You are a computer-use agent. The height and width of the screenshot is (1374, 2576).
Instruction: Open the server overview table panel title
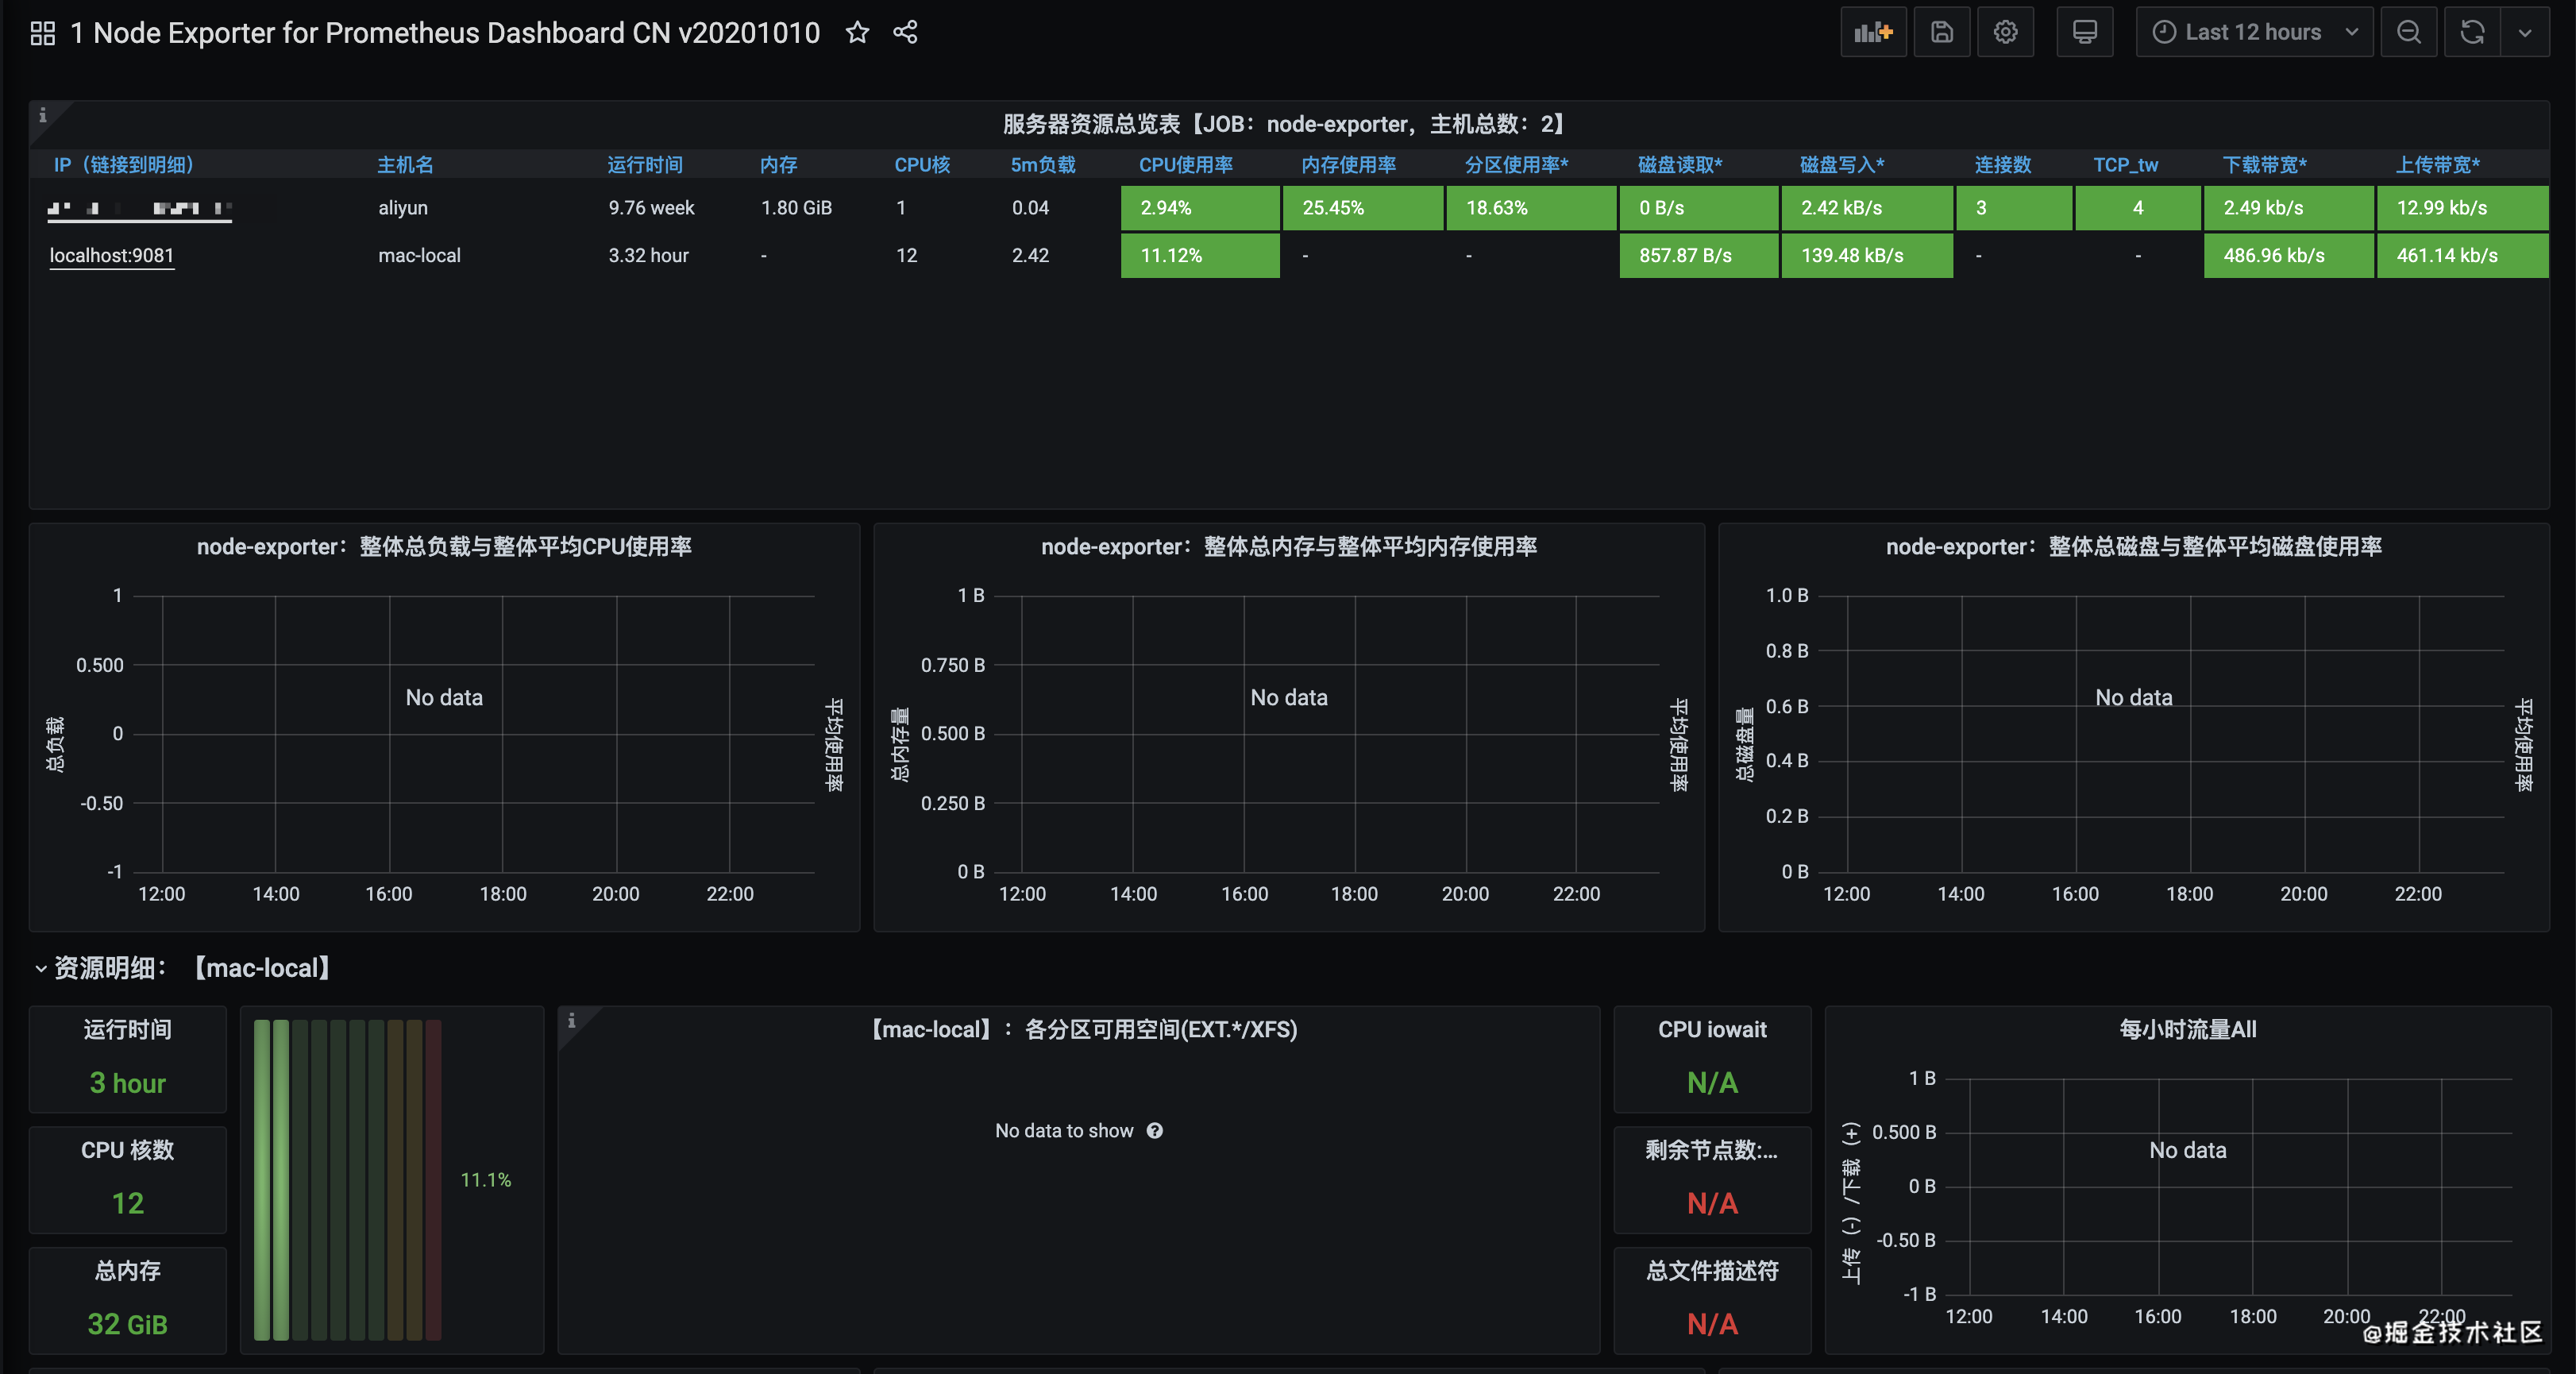click(1288, 124)
